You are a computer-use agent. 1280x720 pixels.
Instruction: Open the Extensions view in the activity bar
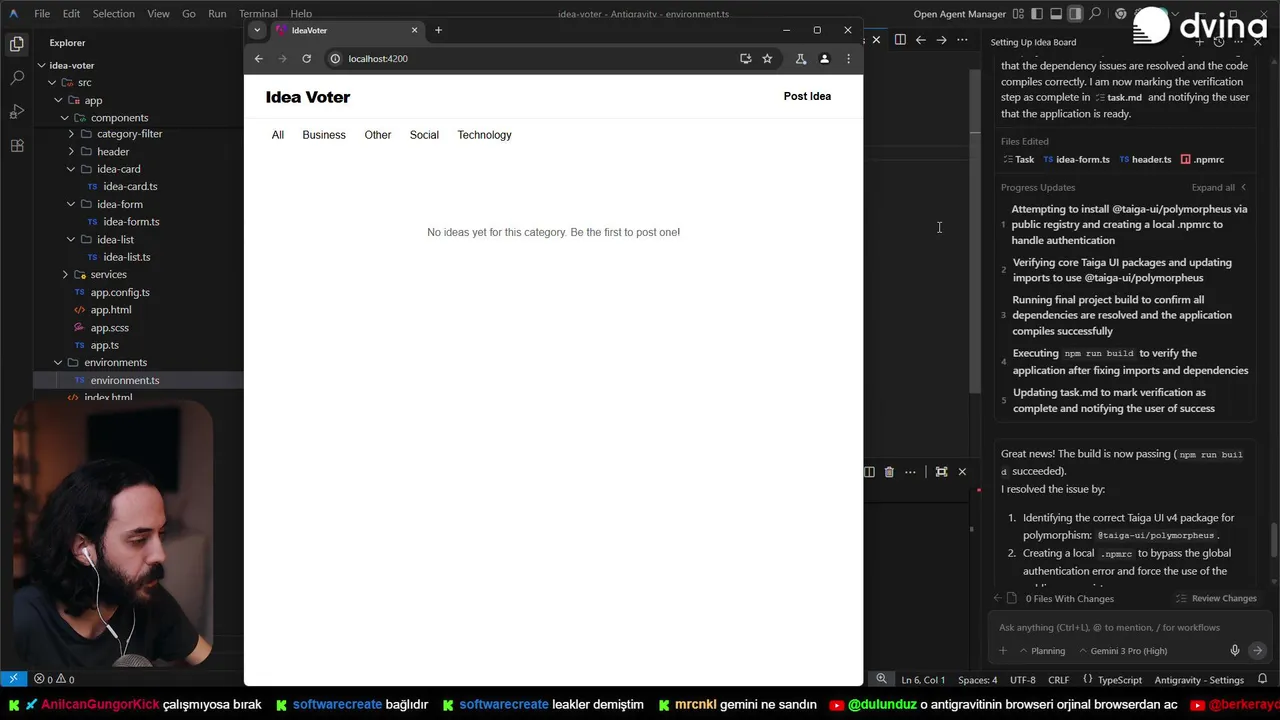pyautogui.click(x=17, y=146)
